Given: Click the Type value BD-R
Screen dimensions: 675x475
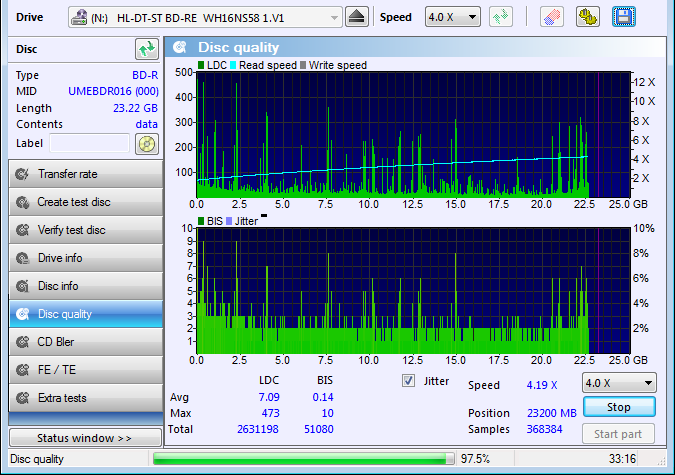Looking at the screenshot, I should pyautogui.click(x=145, y=75).
